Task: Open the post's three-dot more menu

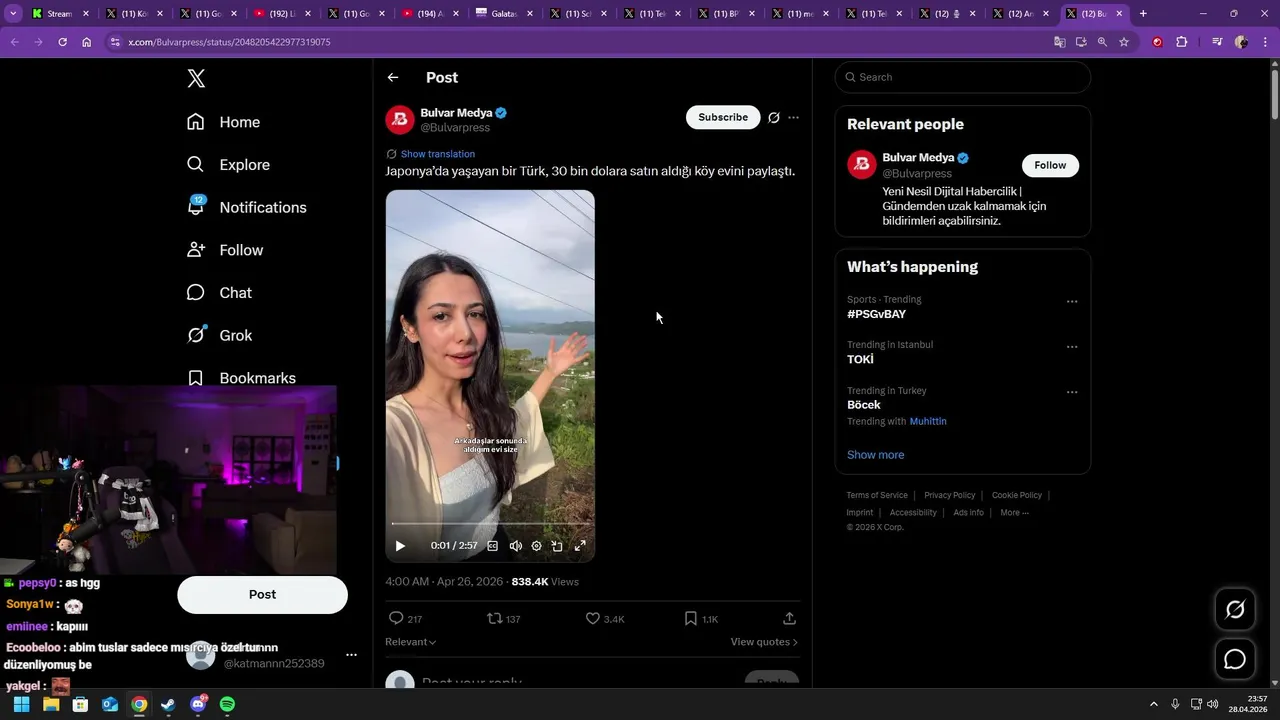Action: 793,118
